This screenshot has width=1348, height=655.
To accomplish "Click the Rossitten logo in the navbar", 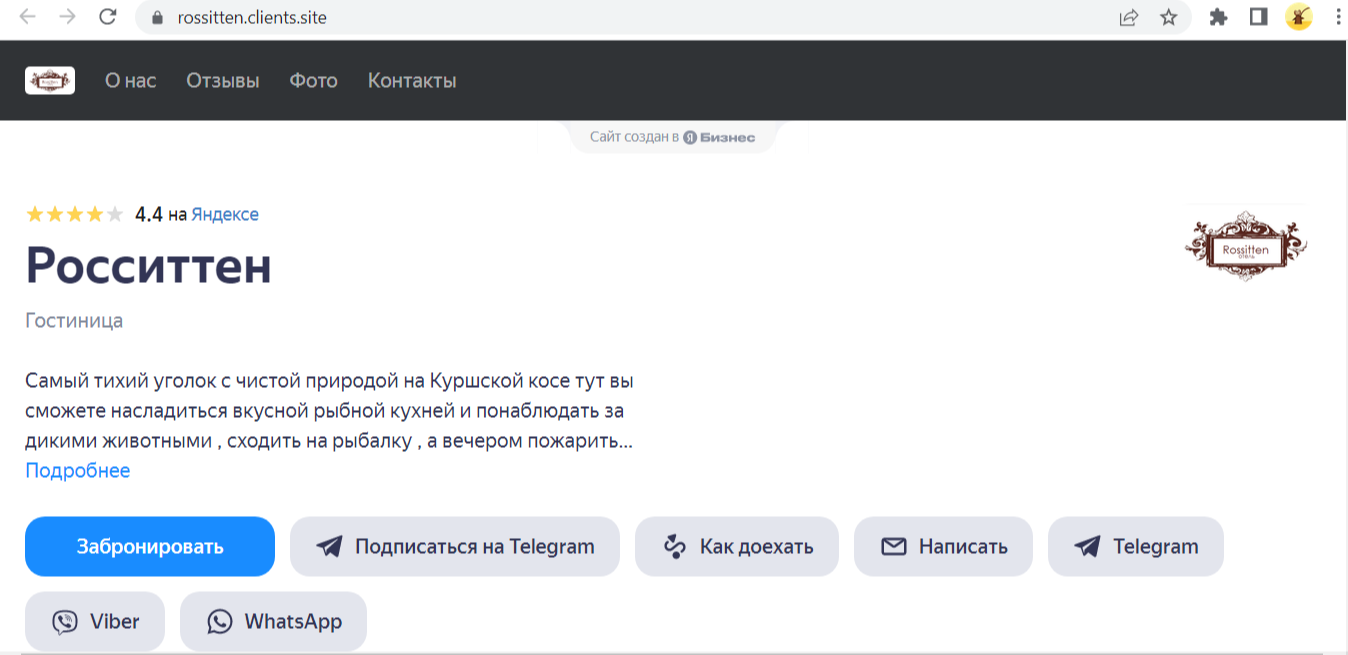I will [x=50, y=80].
